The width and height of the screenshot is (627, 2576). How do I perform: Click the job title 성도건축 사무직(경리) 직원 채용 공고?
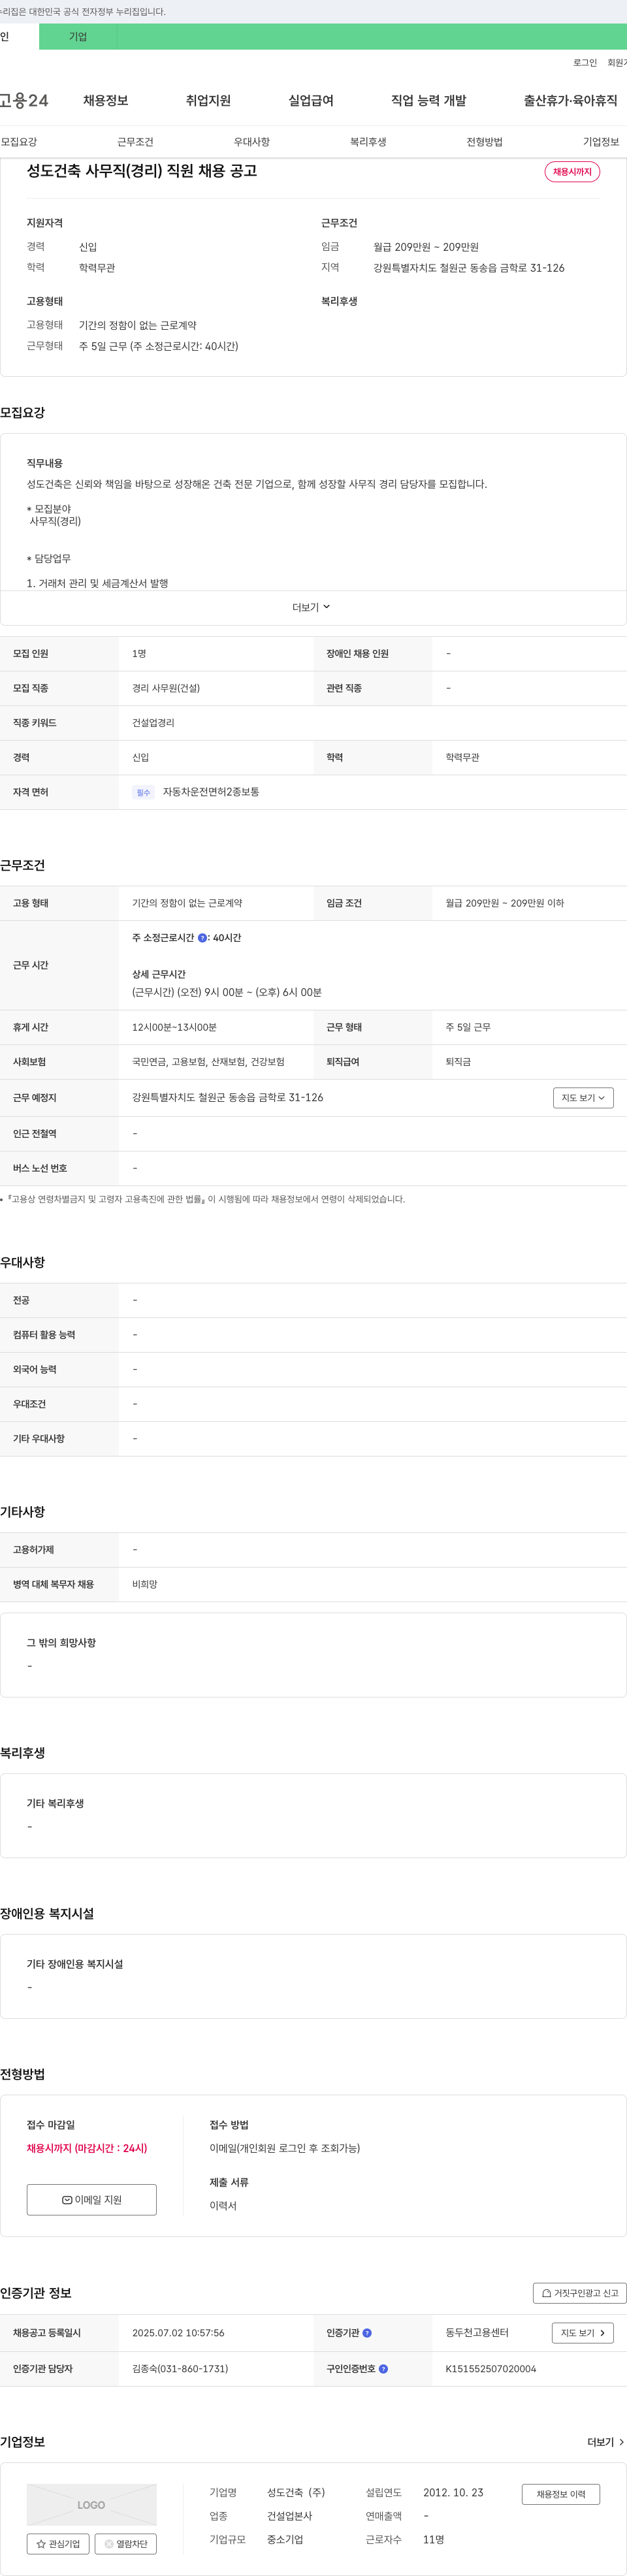[x=142, y=171]
